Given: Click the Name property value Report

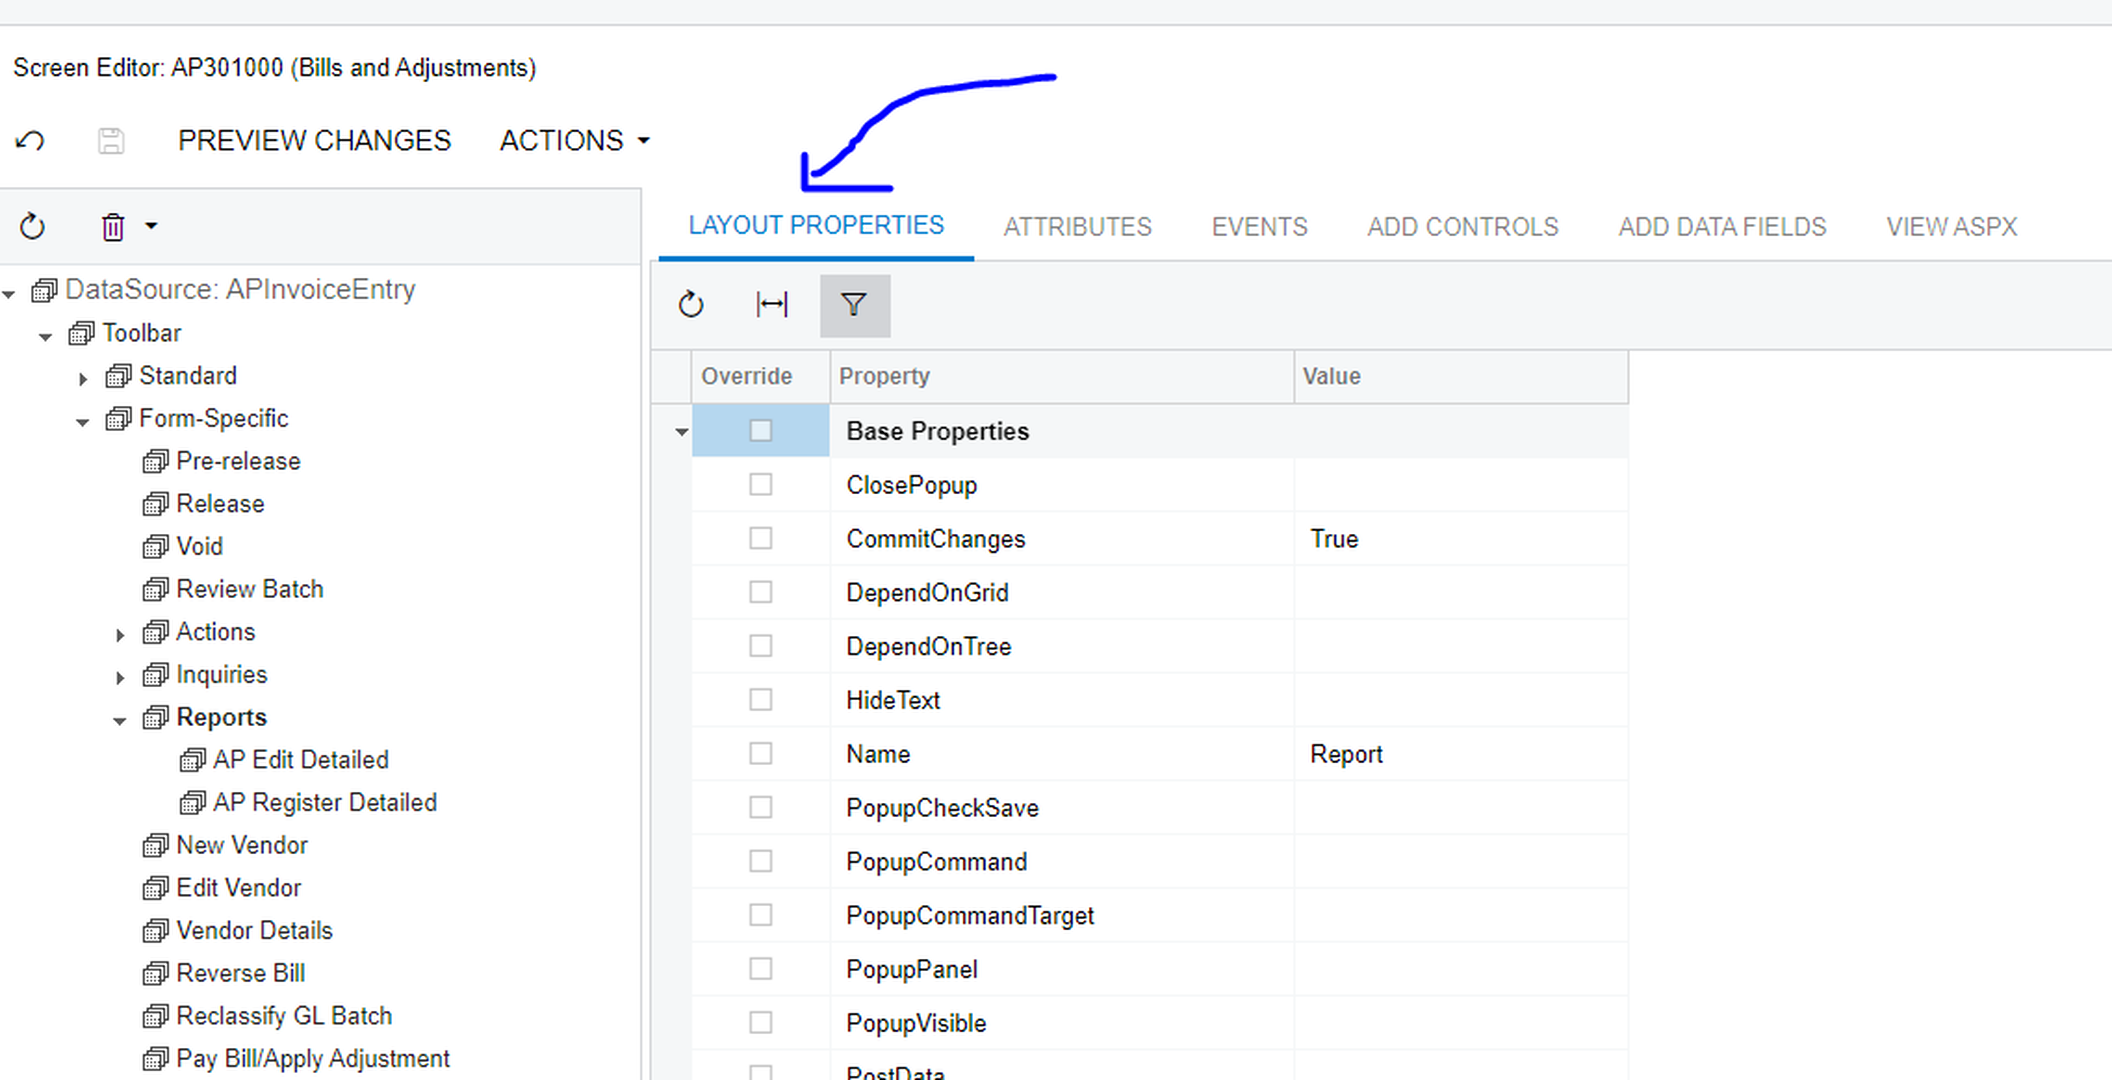Looking at the screenshot, I should click(x=1346, y=754).
